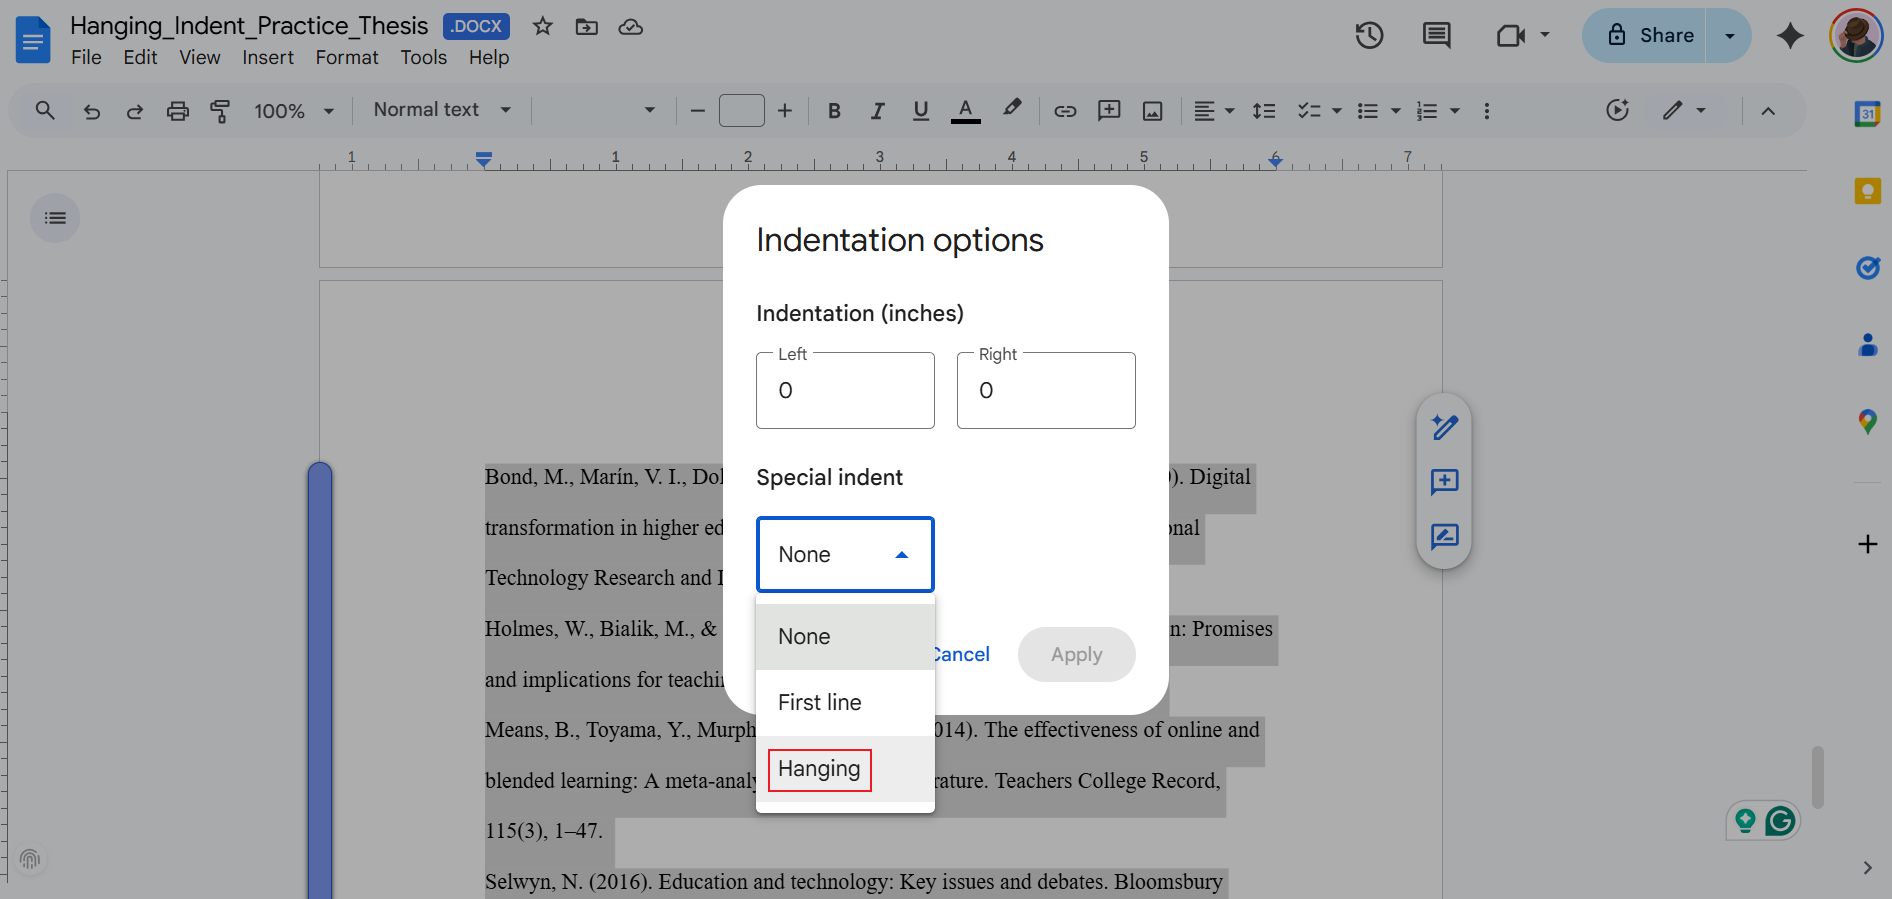Undo the last action
Image resolution: width=1892 pixels, height=899 pixels.
(x=92, y=111)
